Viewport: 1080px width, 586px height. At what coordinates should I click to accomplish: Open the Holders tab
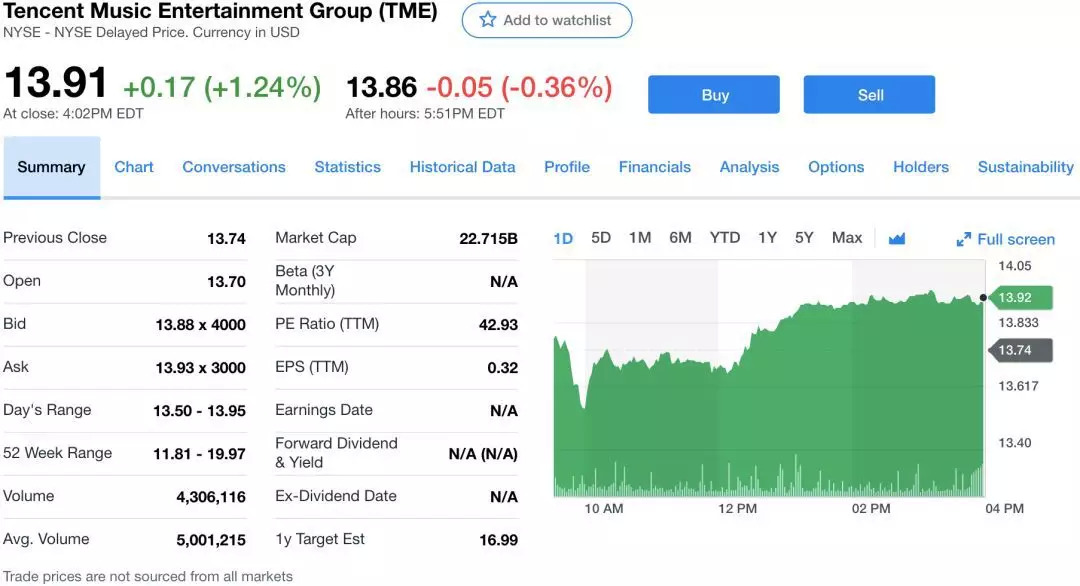[921, 167]
